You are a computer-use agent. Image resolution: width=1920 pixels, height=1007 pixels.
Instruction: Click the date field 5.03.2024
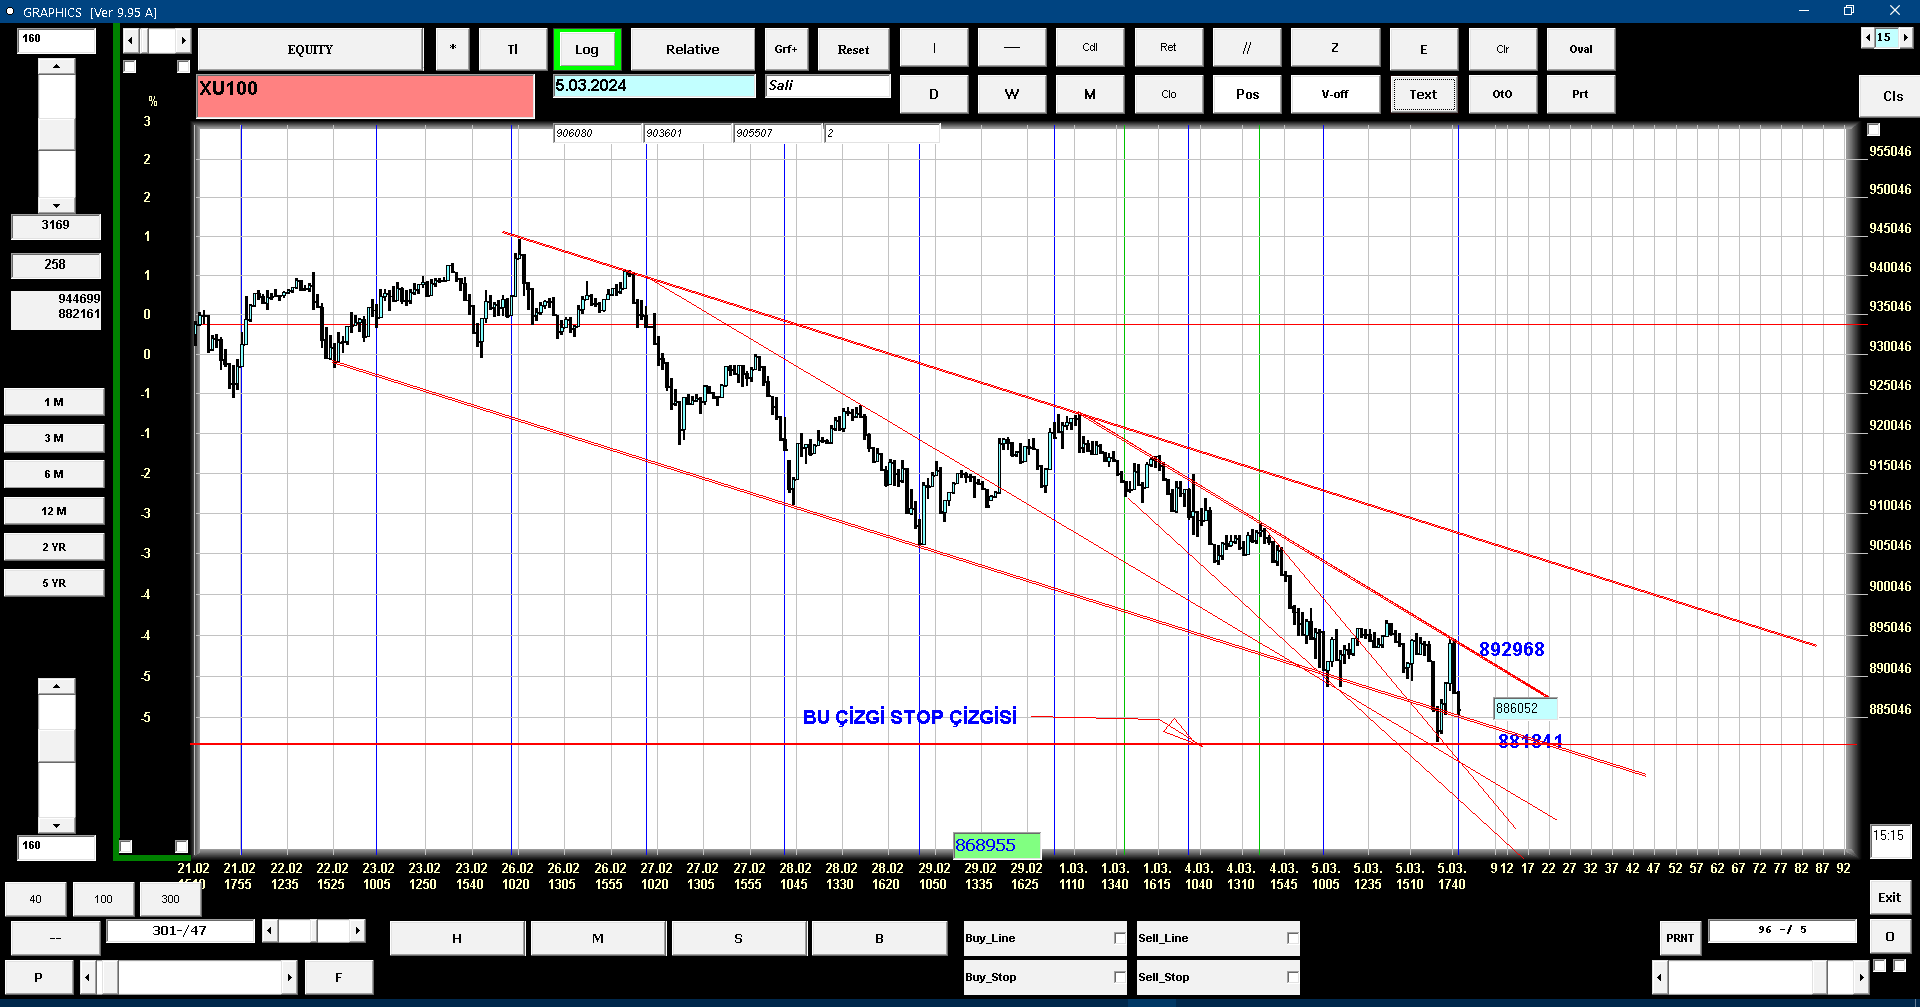tap(654, 86)
